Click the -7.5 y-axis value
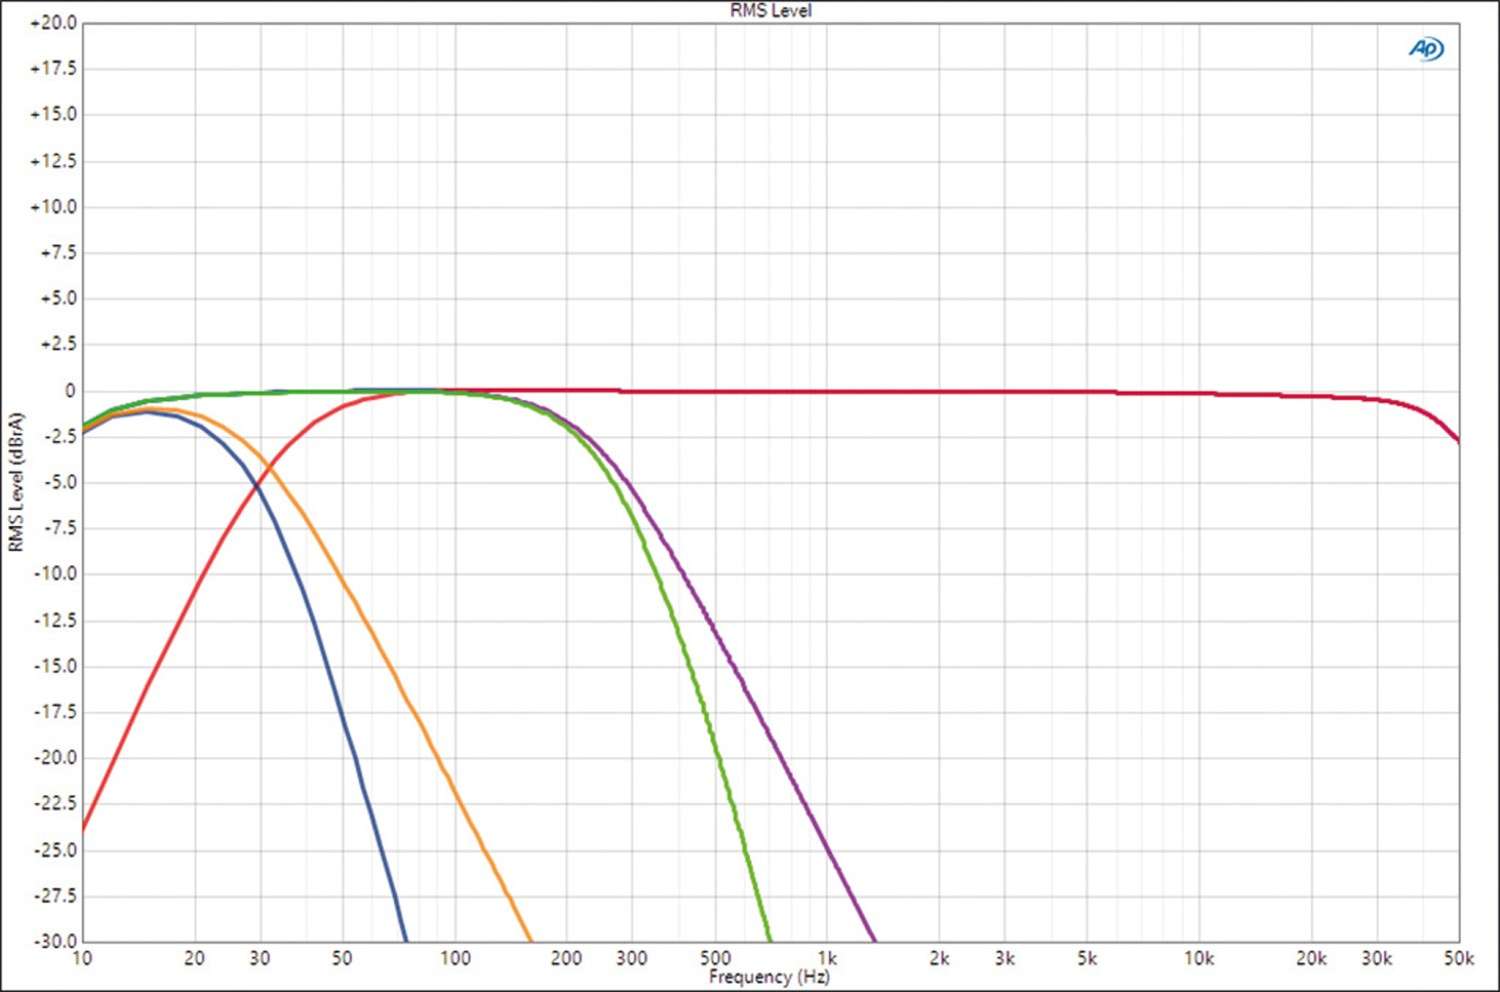The width and height of the screenshot is (1500, 992). click(x=58, y=528)
